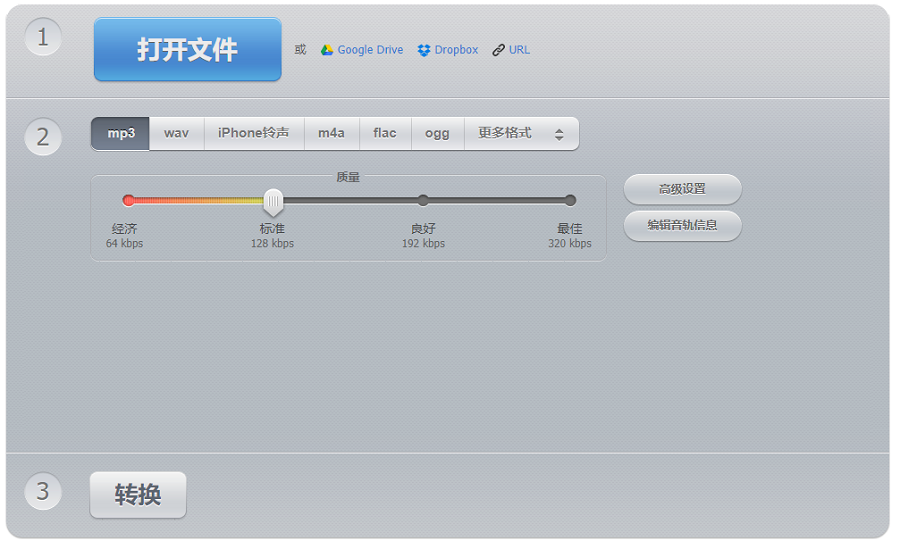Click the 良好 quality label

(x=423, y=229)
